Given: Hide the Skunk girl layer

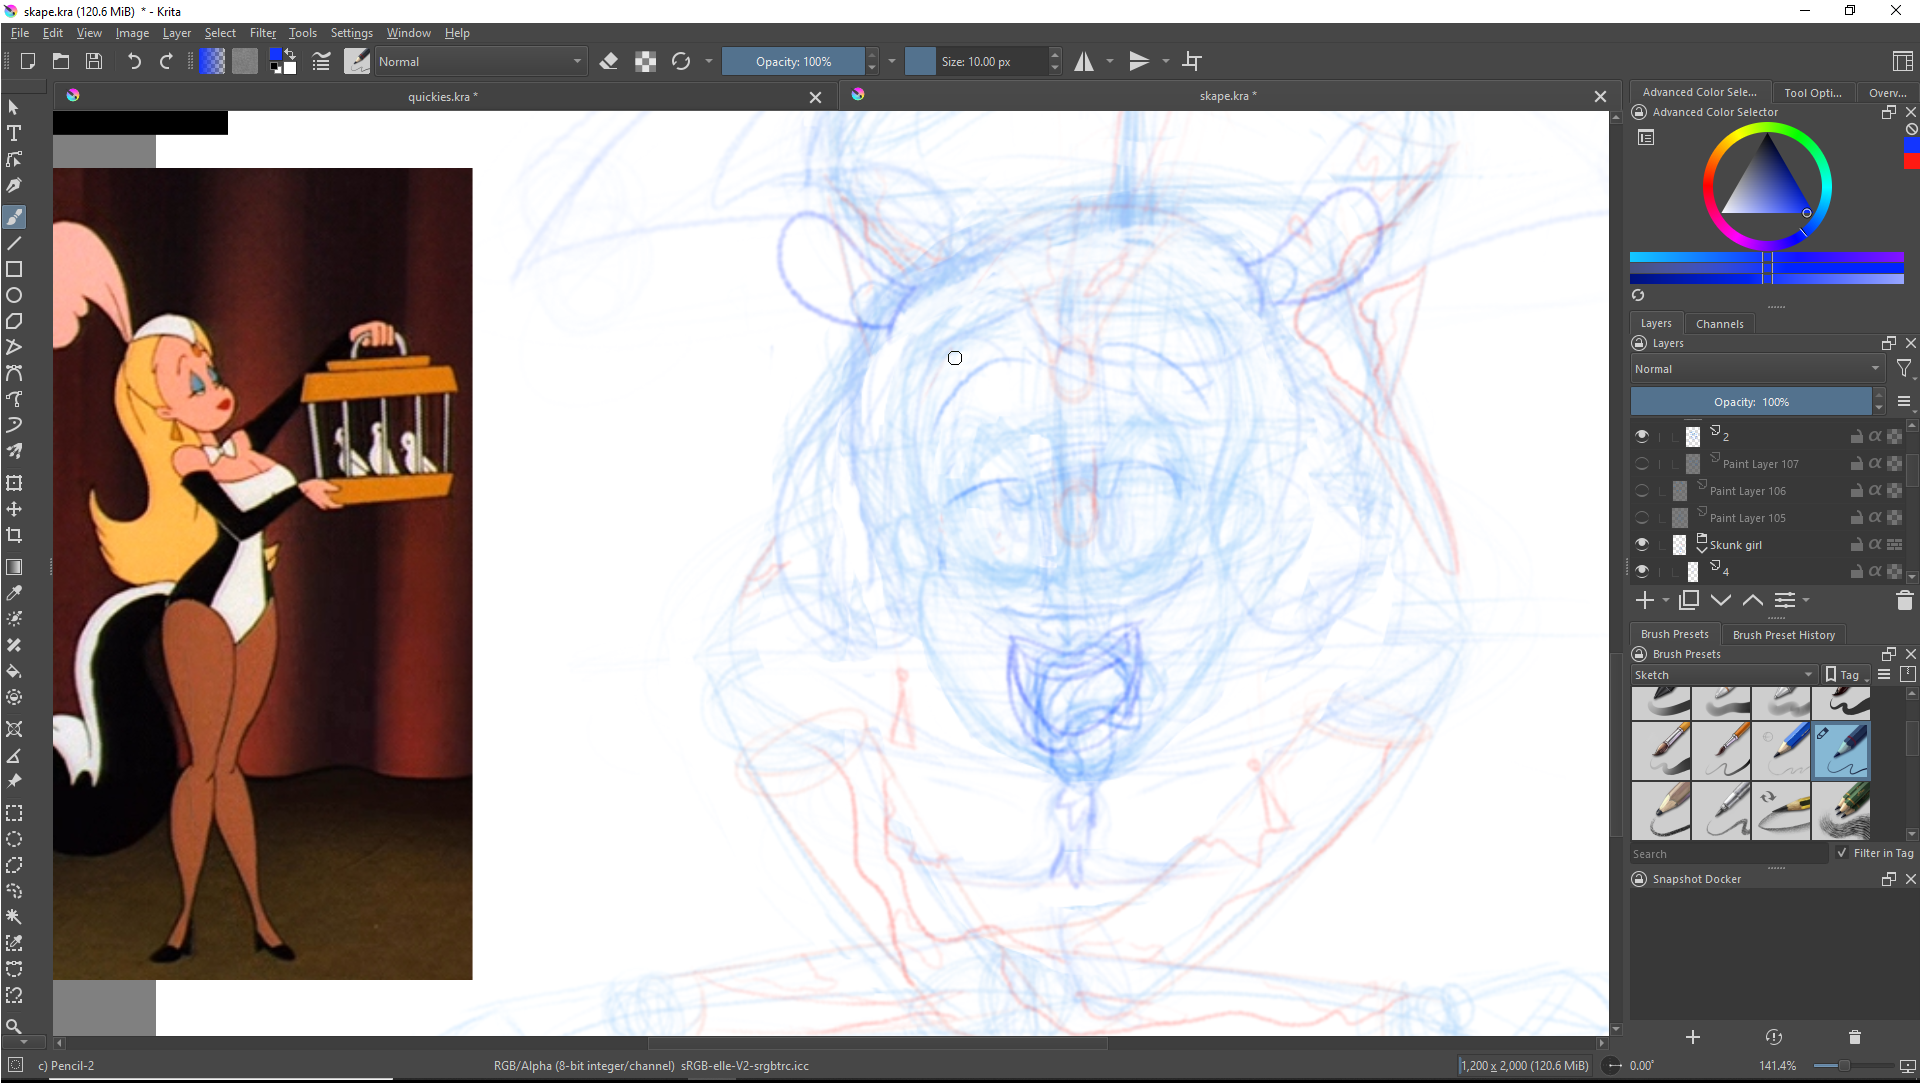Looking at the screenshot, I should [1642, 544].
